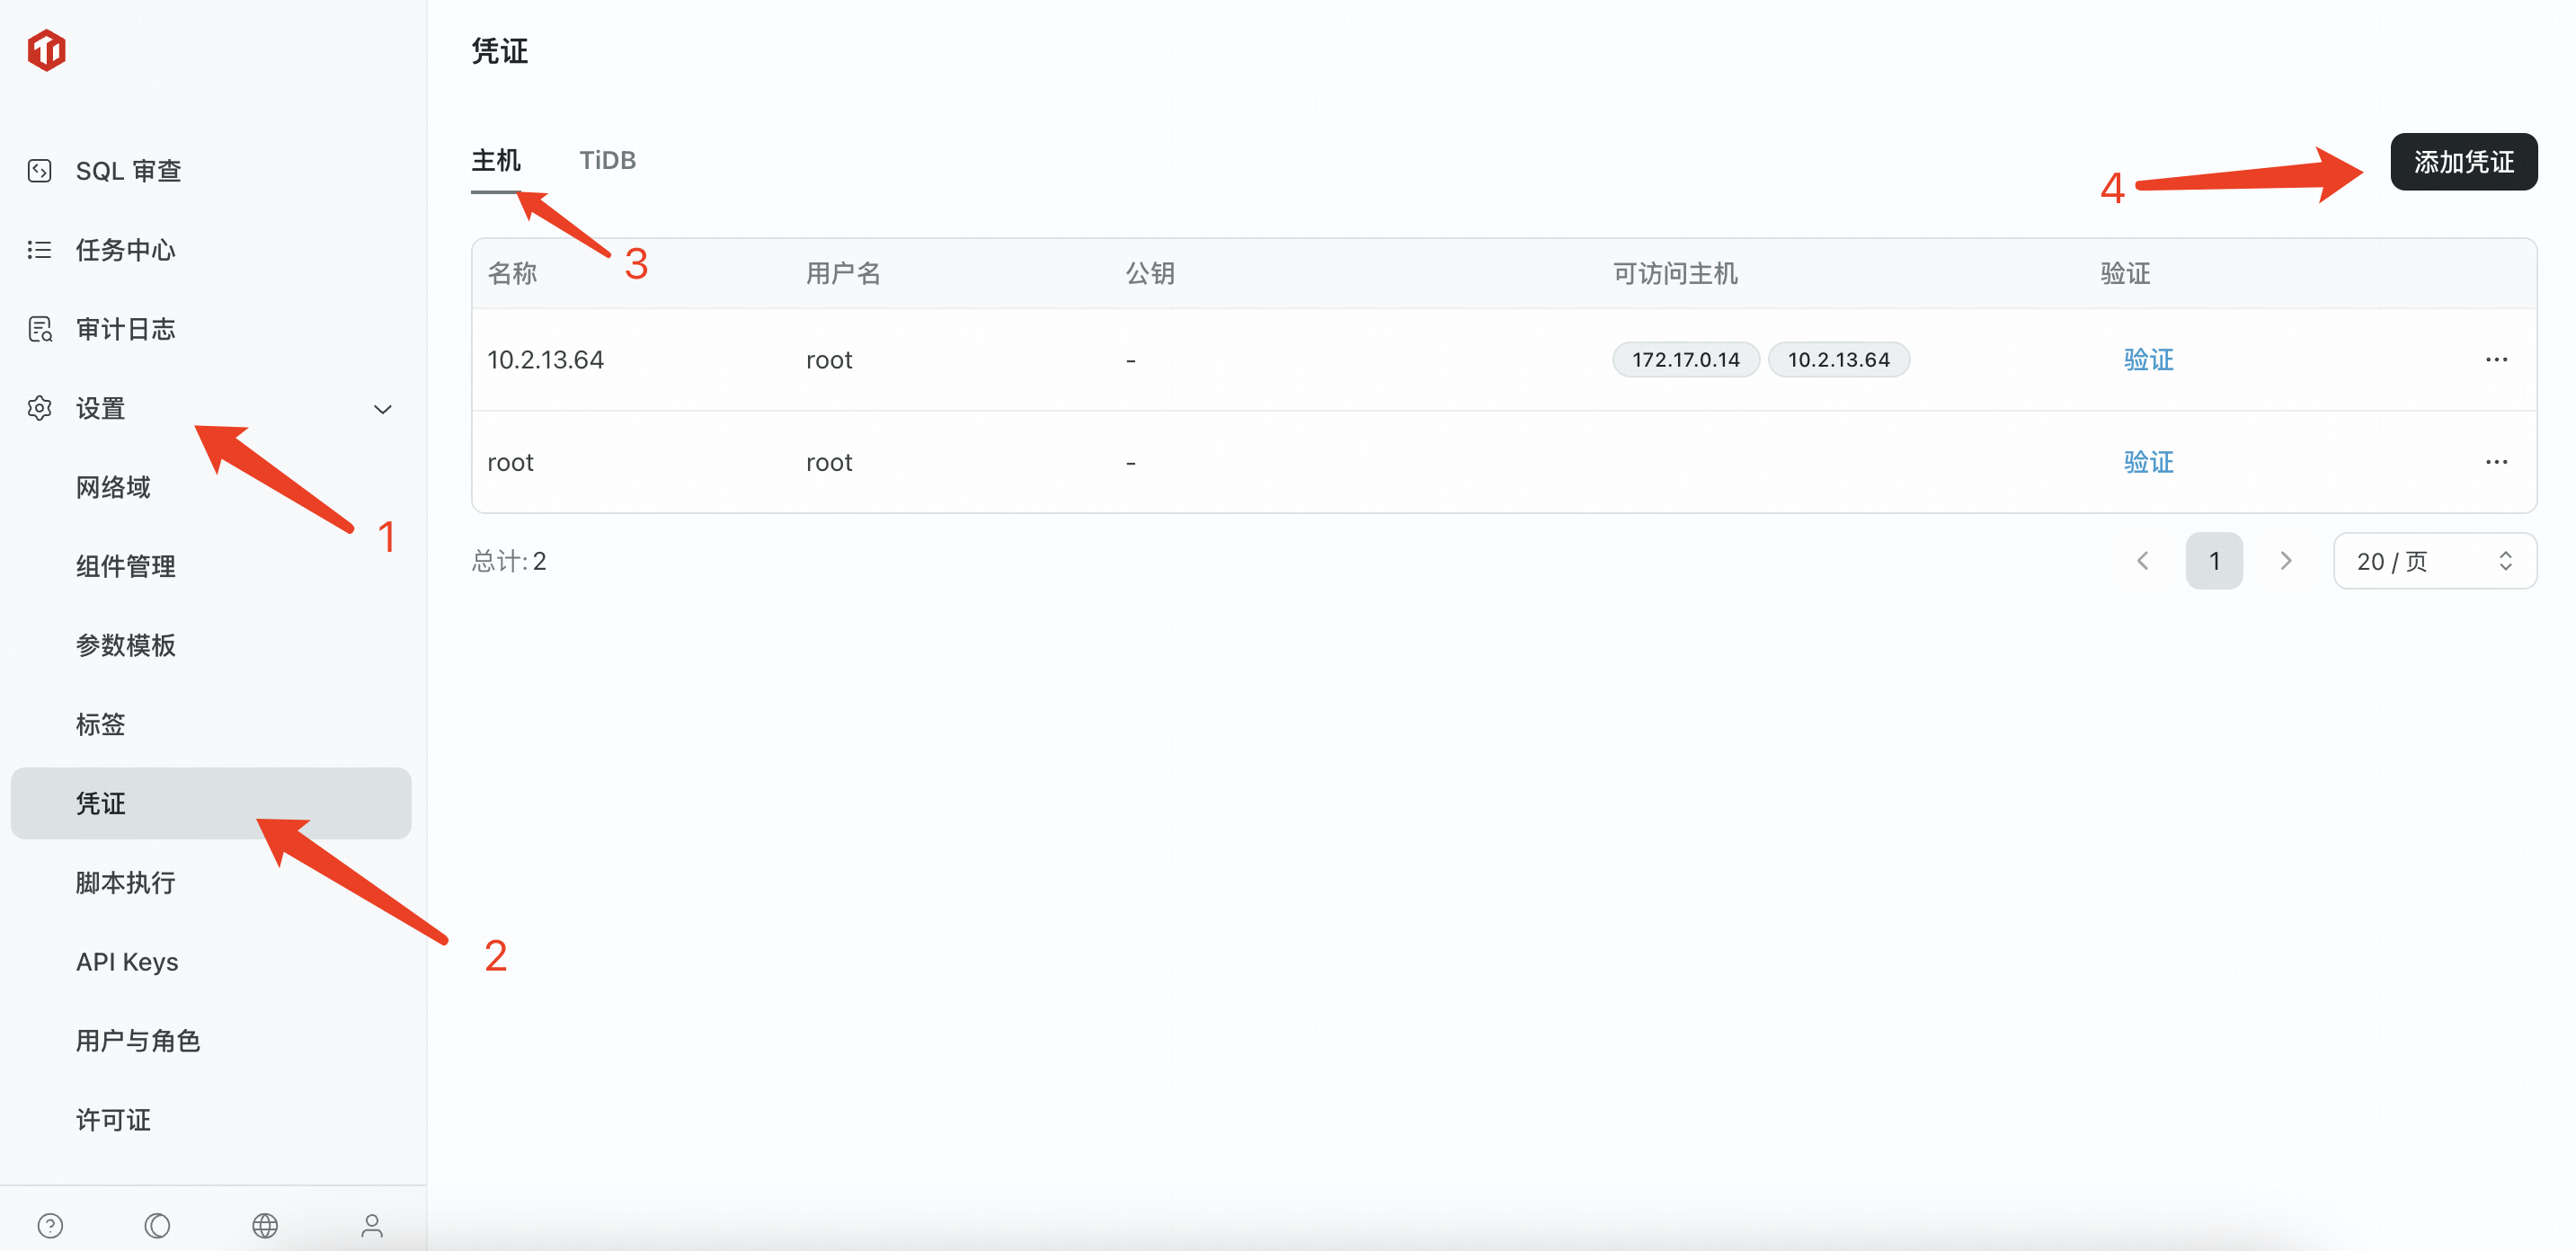Click 验证 for host 10.2.13.64

tap(2148, 359)
